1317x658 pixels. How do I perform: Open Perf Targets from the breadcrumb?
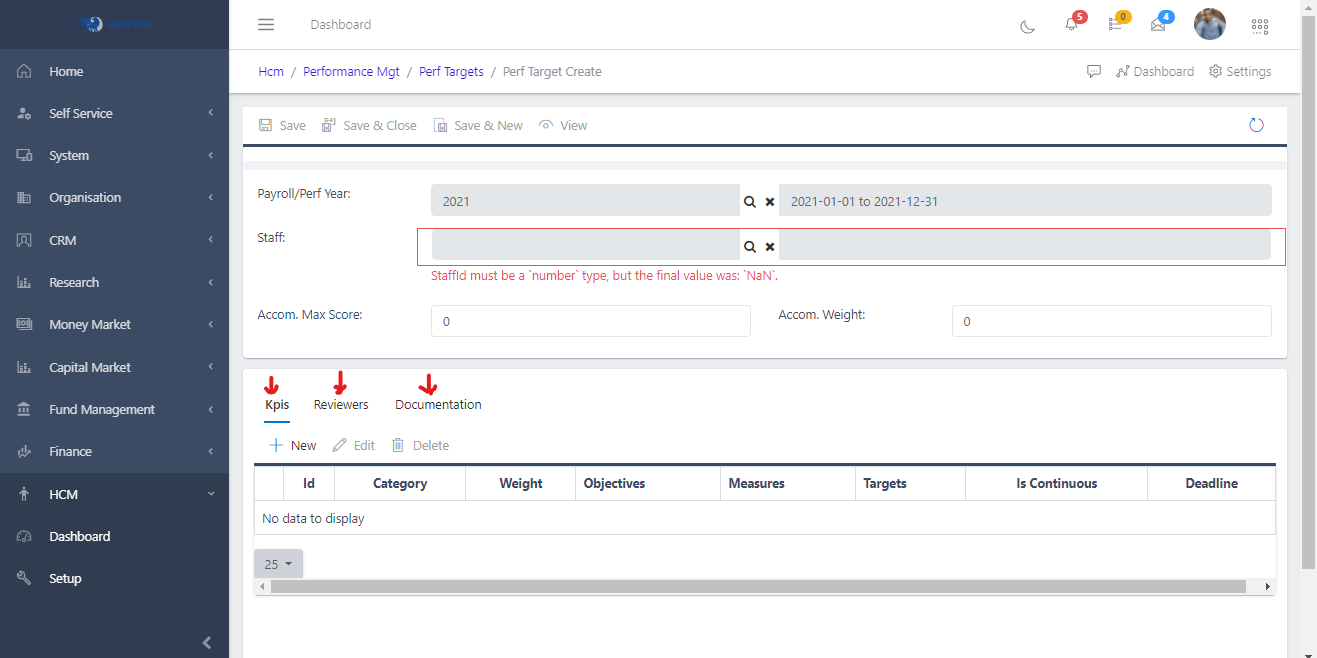451,71
